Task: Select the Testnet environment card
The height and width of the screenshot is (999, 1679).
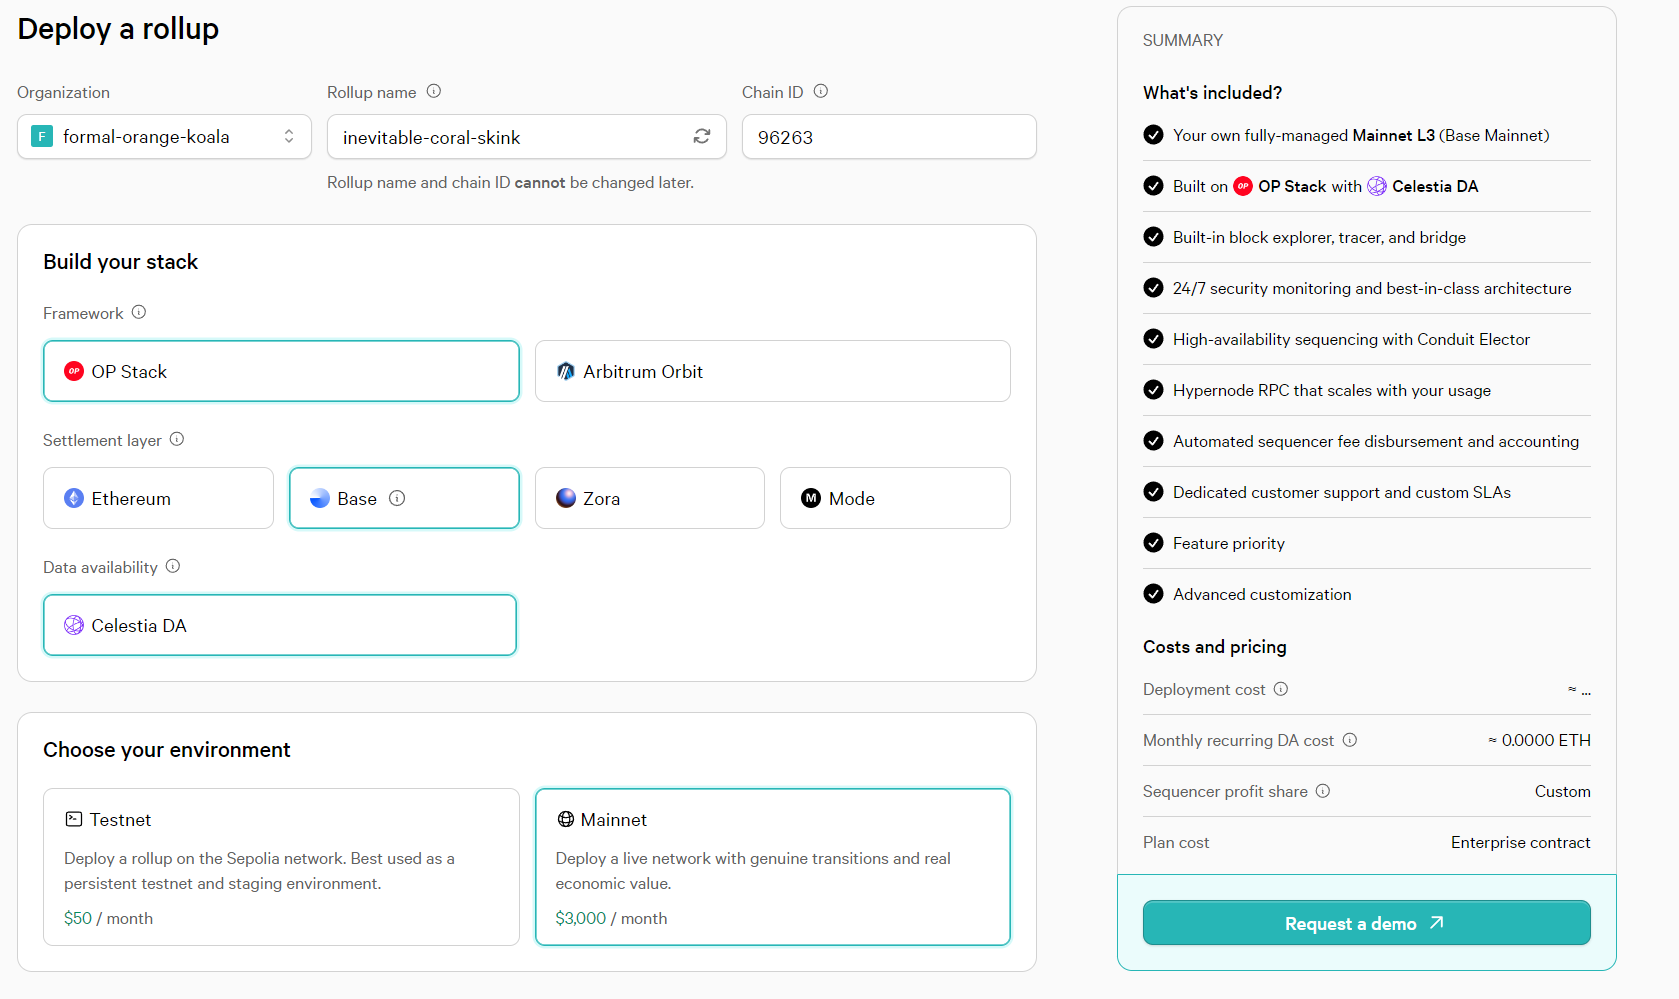Action: [281, 866]
